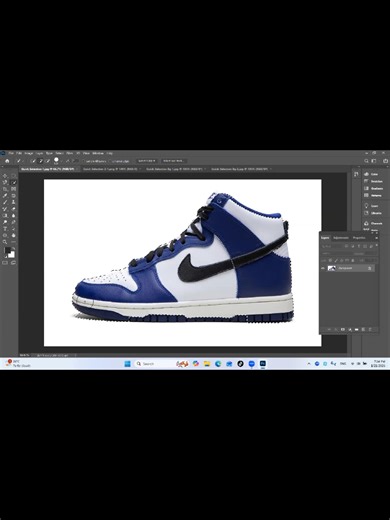This screenshot has width=390, height=520.
Task: Choose Subtract from Selection mode
Action: 48,161
